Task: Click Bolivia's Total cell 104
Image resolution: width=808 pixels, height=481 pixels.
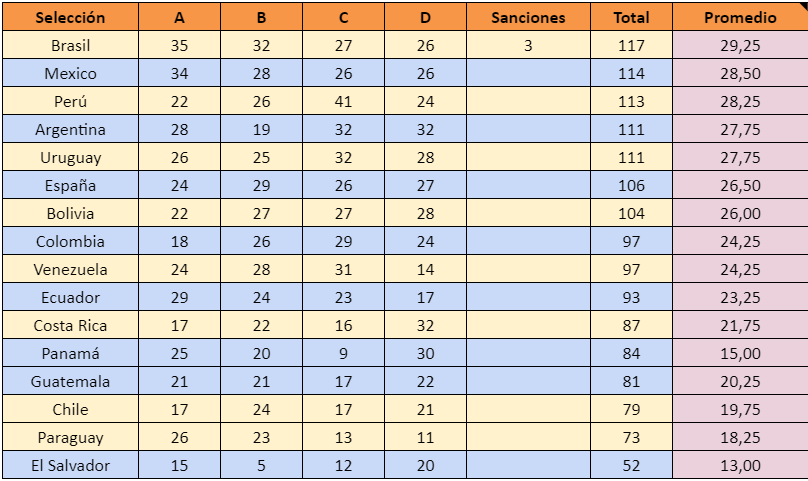Action: click(631, 213)
